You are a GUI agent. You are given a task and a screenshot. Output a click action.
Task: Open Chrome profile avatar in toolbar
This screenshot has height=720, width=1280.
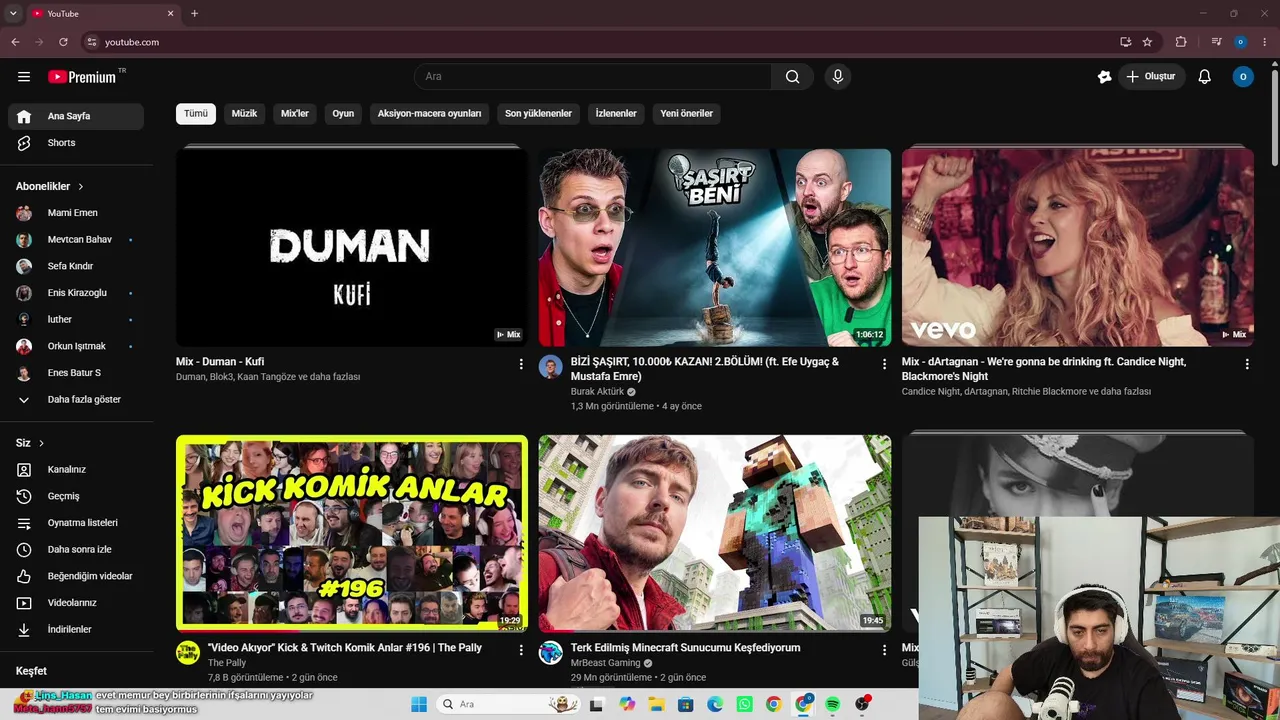(x=1240, y=42)
